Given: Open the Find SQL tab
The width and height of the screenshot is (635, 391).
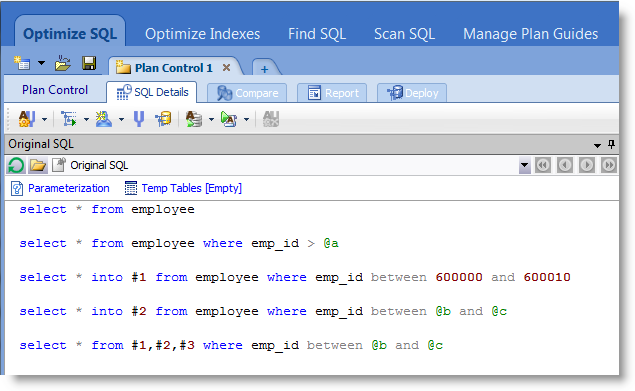Looking at the screenshot, I should [x=317, y=34].
